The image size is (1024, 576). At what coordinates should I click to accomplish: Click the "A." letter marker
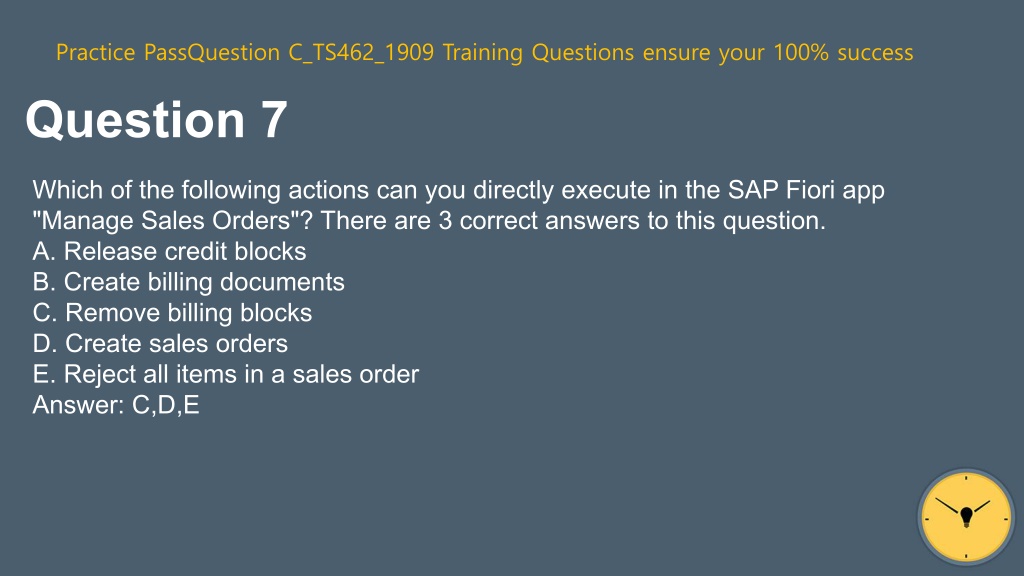pyautogui.click(x=44, y=251)
